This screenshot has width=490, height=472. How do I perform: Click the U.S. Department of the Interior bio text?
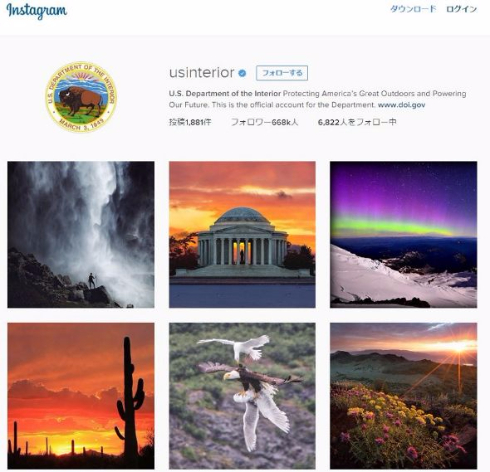[225, 94]
